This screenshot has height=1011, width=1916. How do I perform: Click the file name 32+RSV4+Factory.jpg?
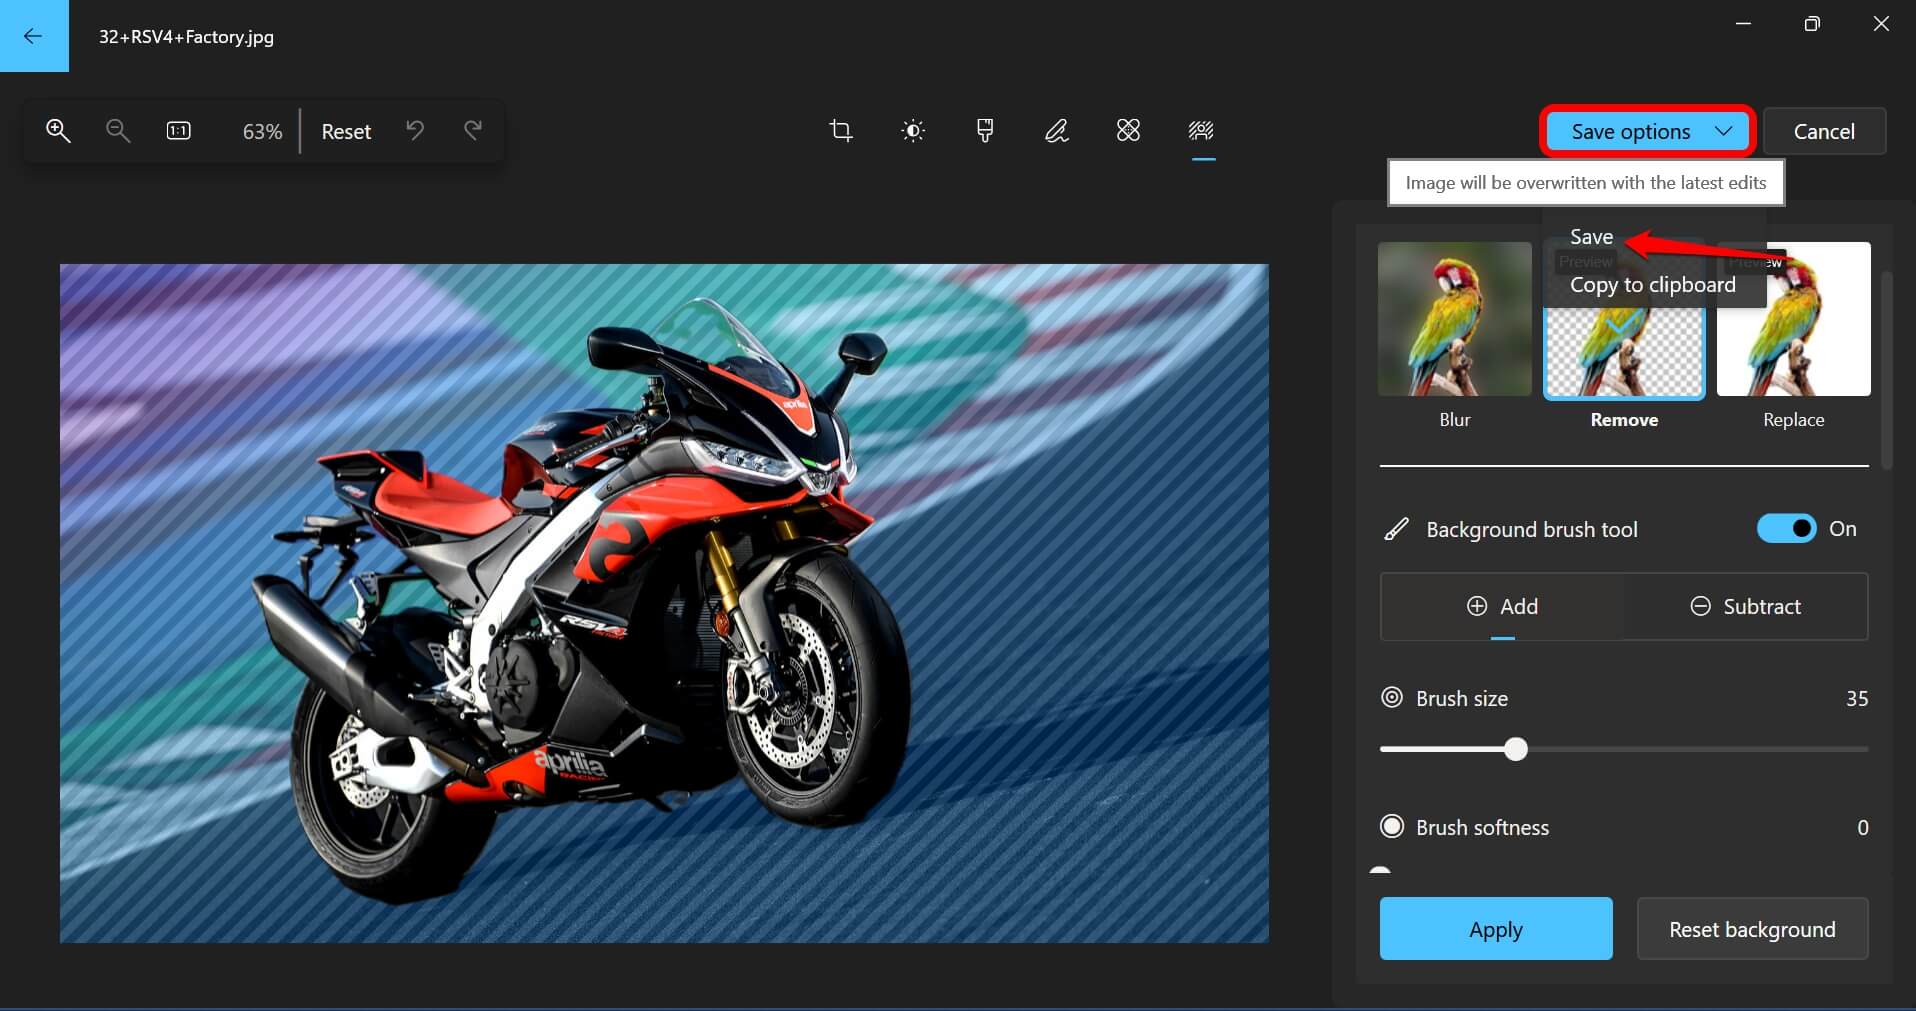(x=186, y=37)
